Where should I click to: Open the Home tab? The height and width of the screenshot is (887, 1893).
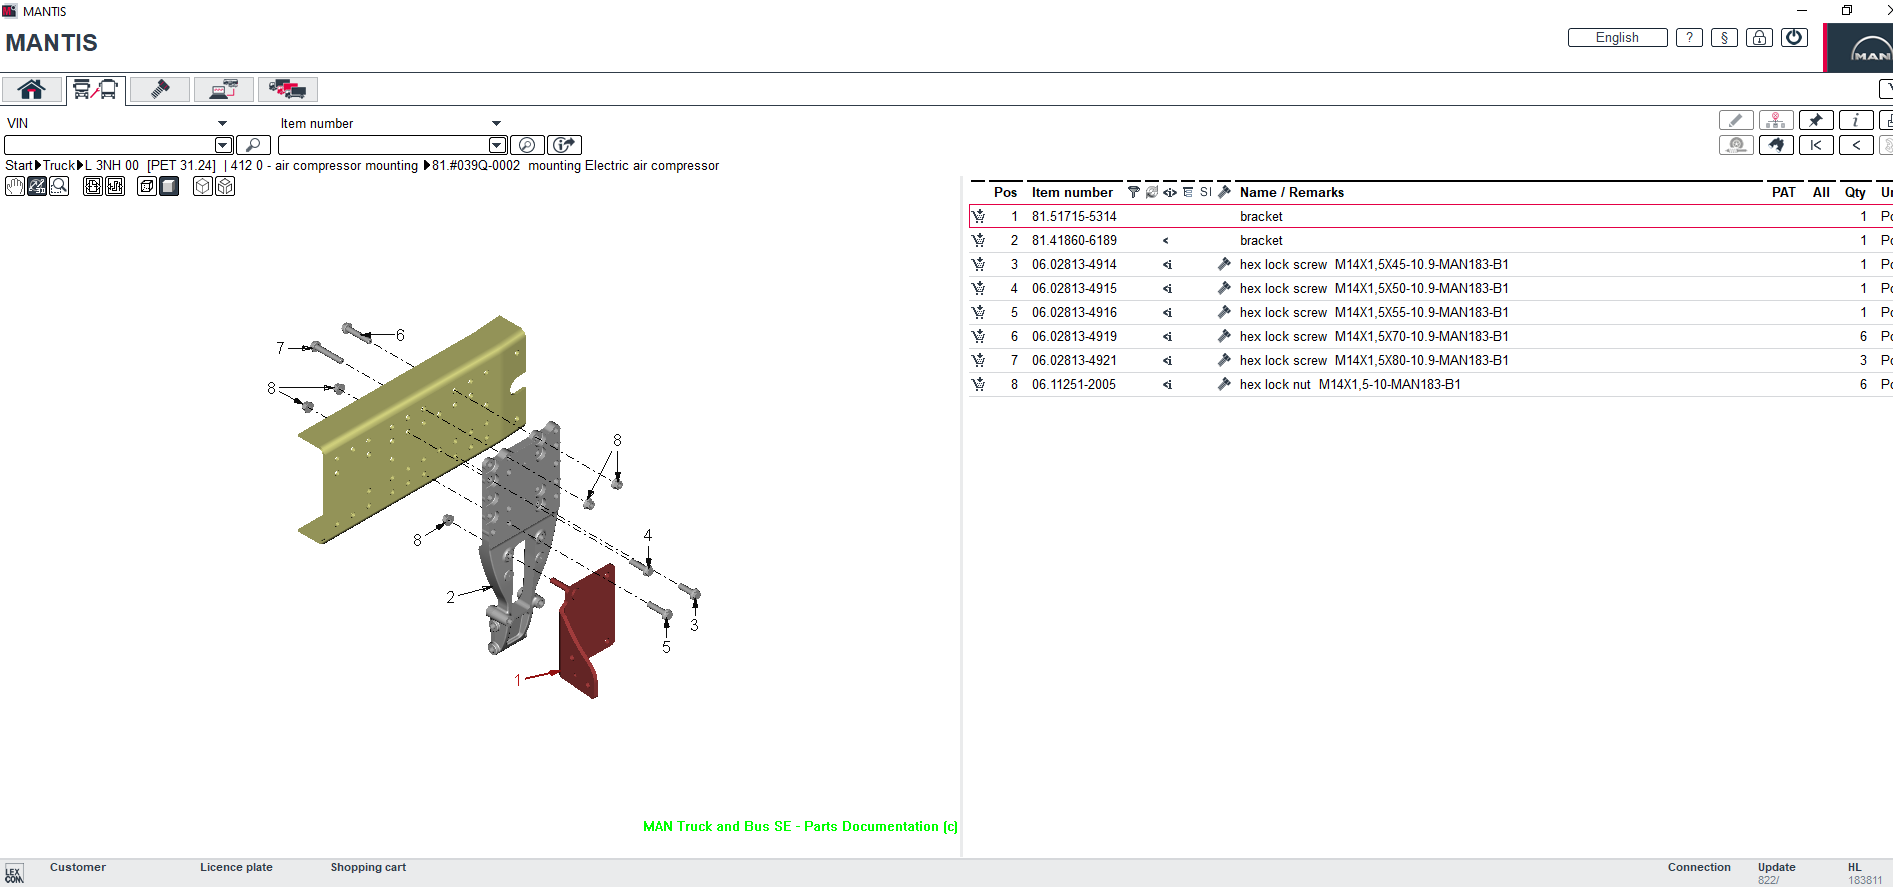(x=32, y=89)
